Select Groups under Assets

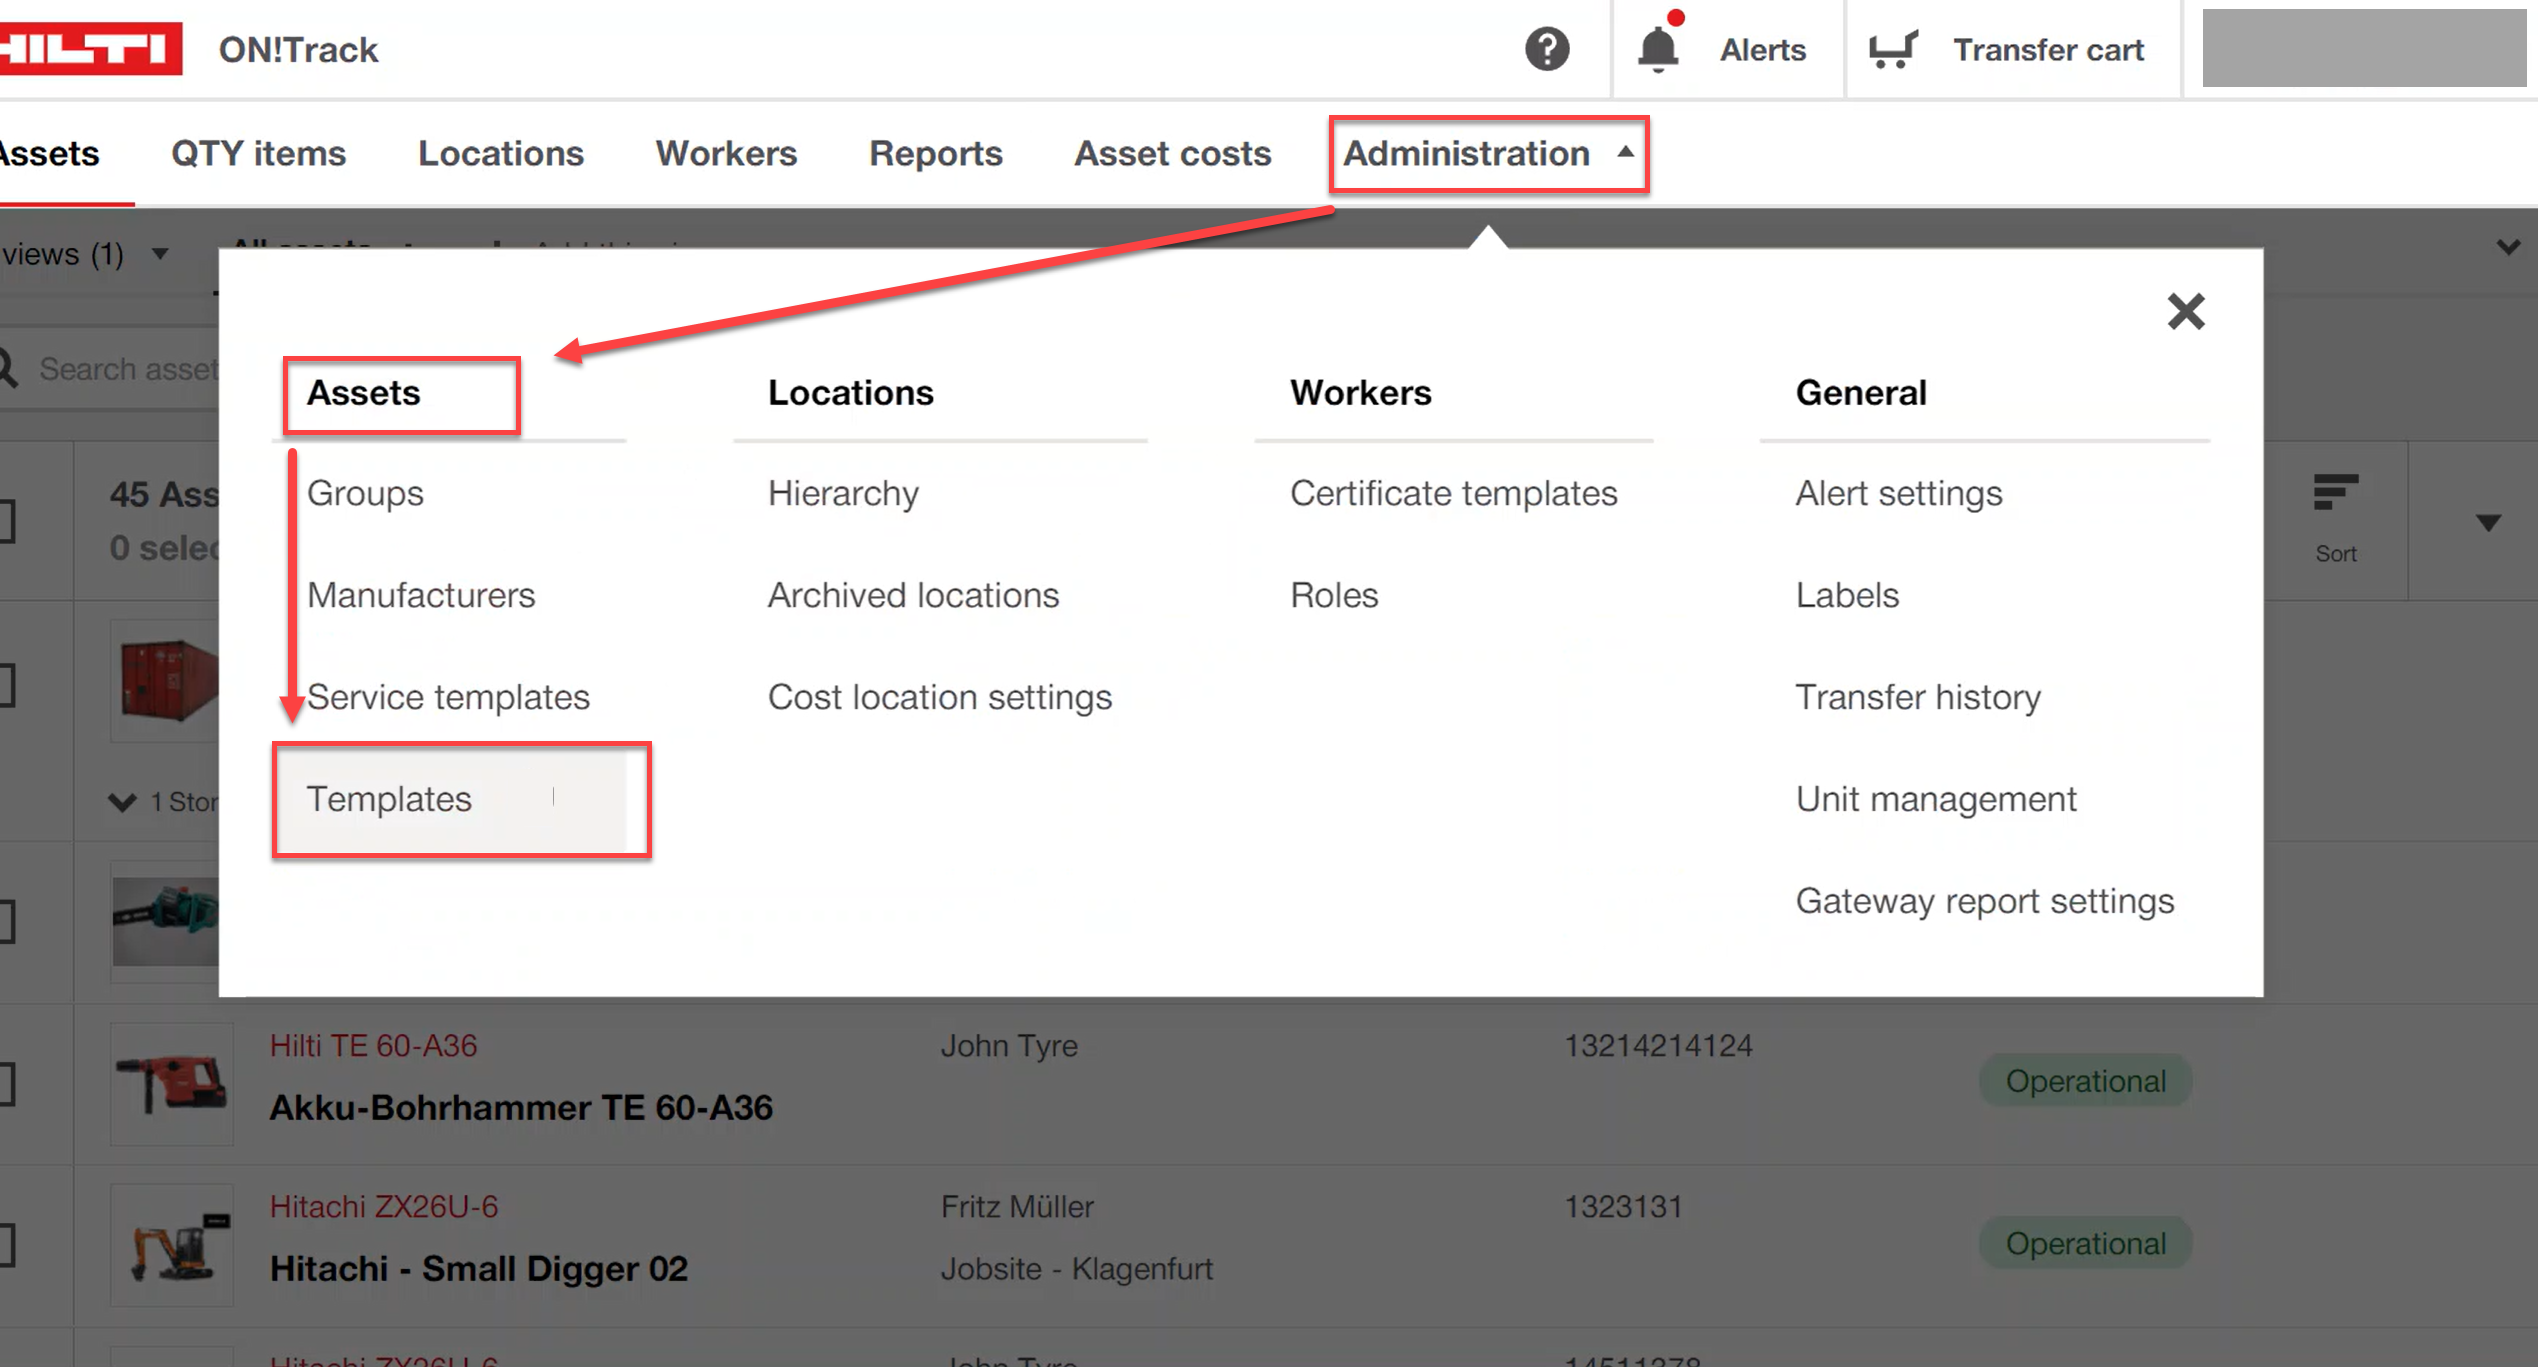click(365, 493)
